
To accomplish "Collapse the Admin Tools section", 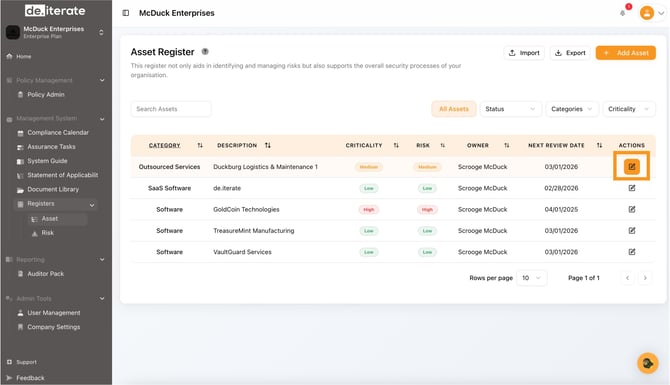I will click(x=102, y=298).
